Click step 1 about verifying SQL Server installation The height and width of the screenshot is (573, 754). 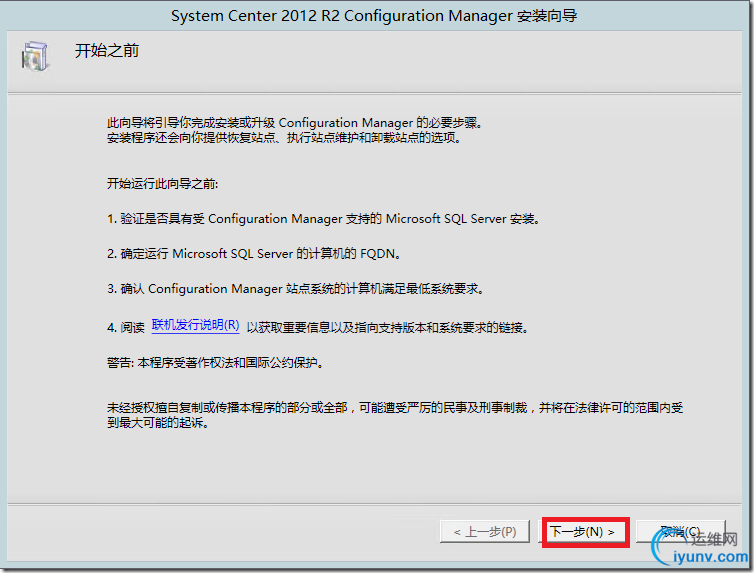pyautogui.click(x=323, y=219)
